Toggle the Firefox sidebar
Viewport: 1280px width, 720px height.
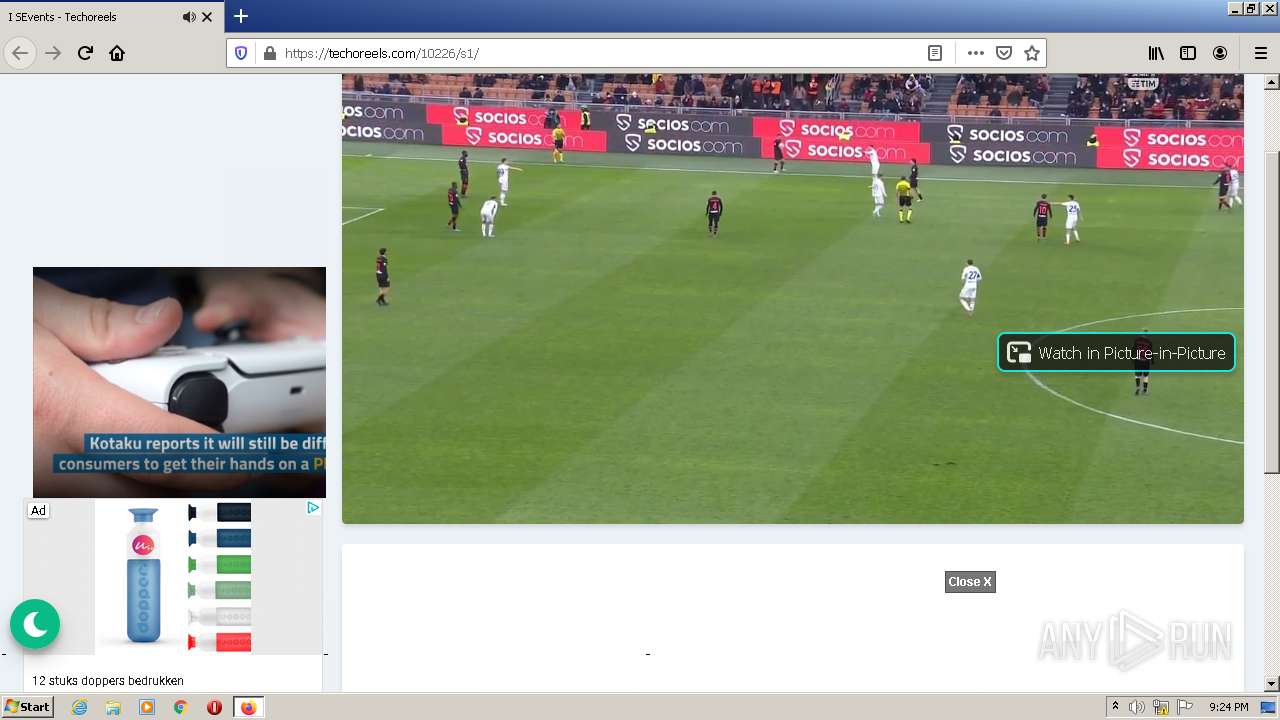(1188, 53)
